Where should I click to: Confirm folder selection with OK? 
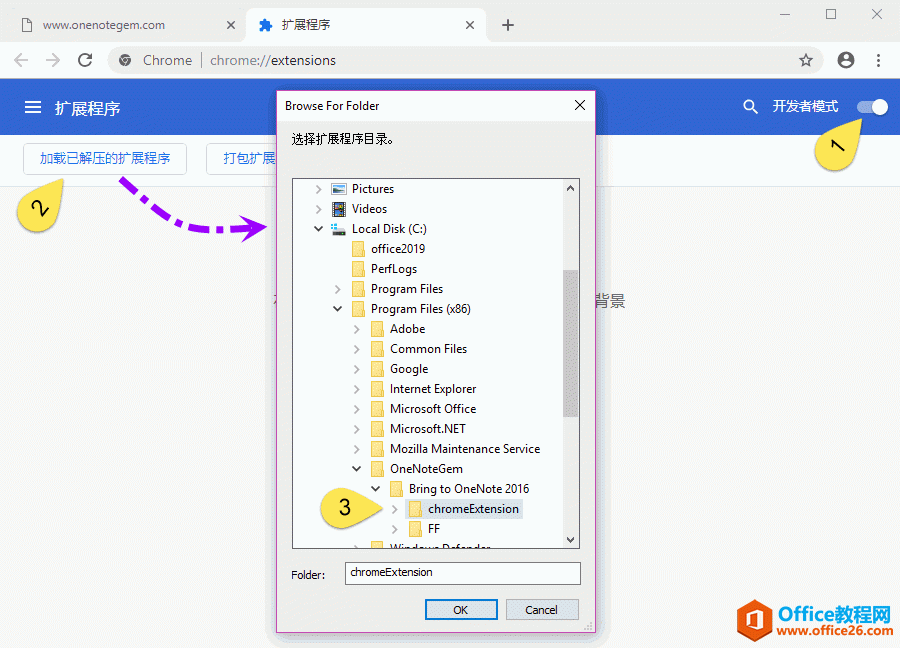click(461, 609)
